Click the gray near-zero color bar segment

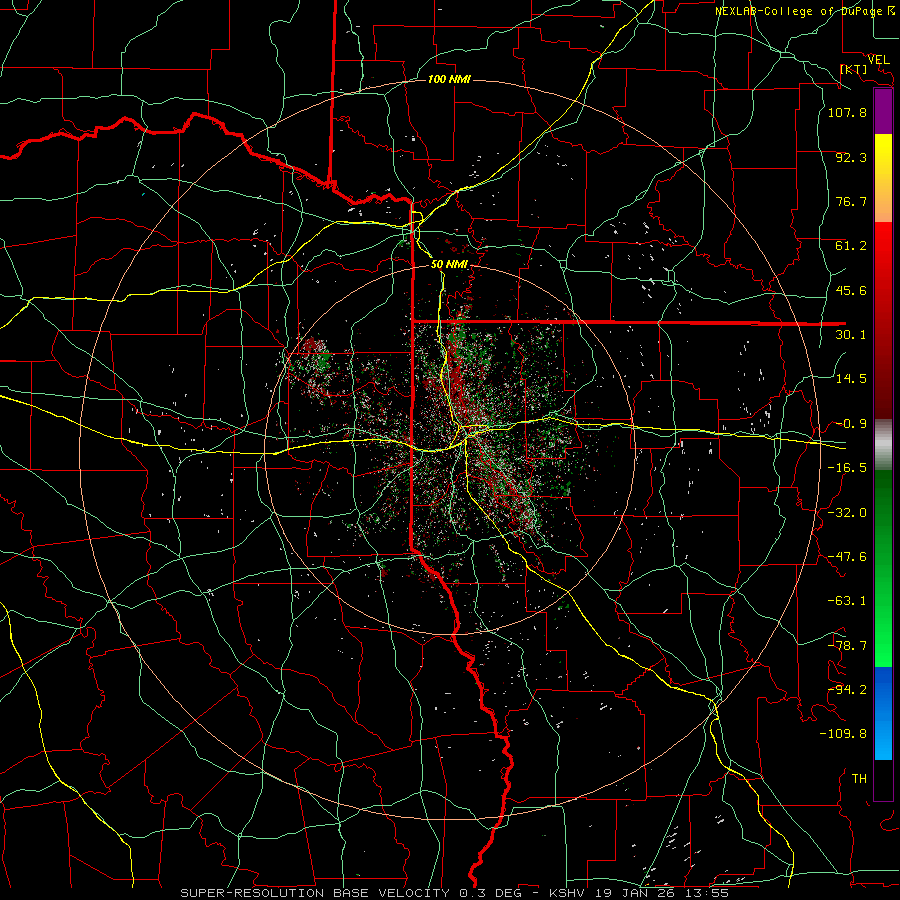click(883, 444)
